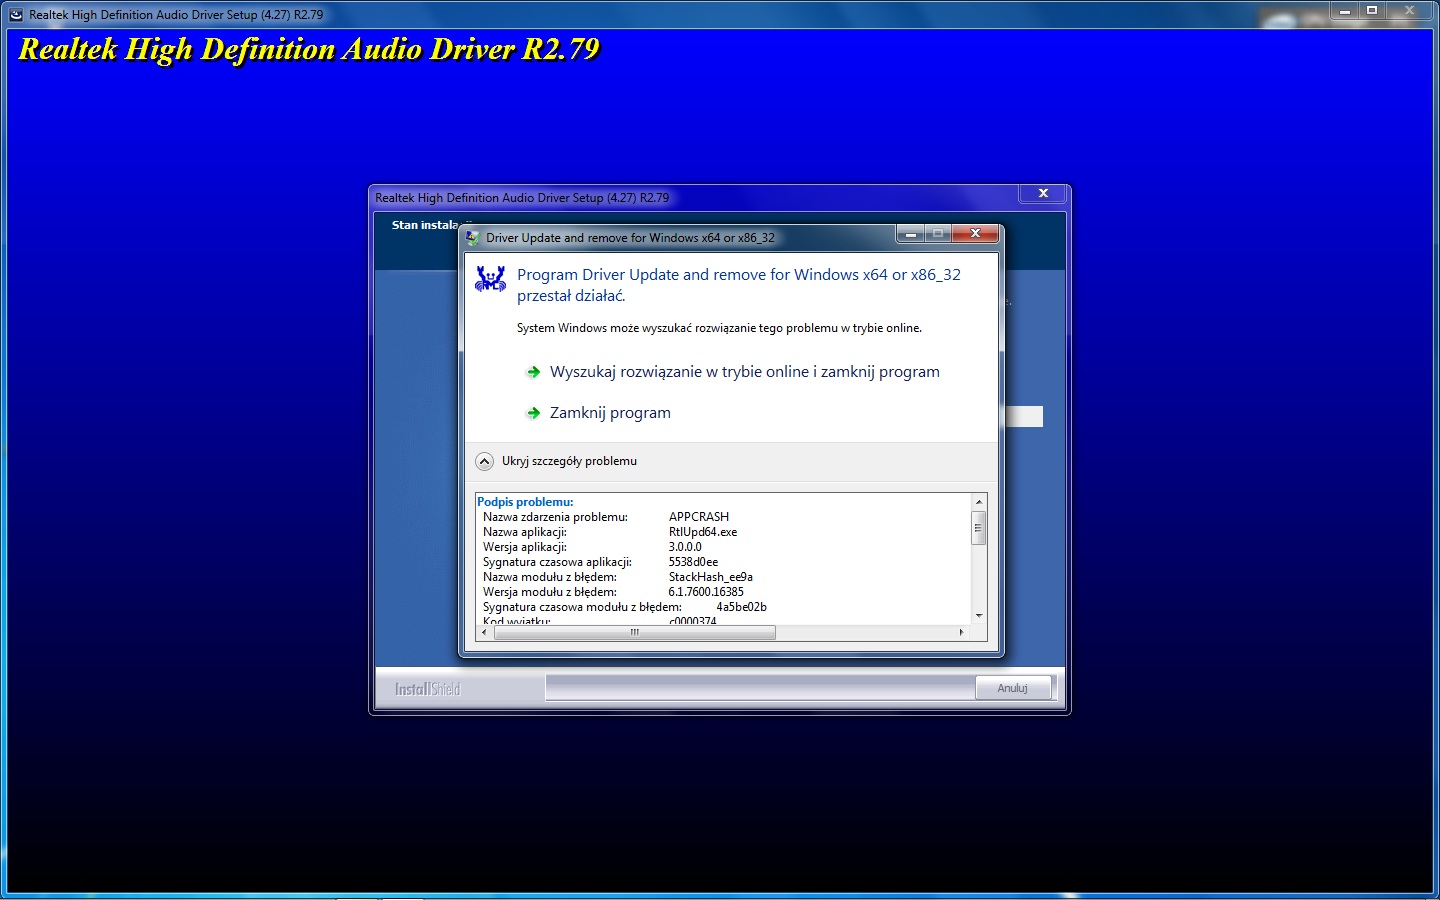
Task: Click yellow Realtek High Definition Audio Driver R2.79 heading
Action: pos(309,50)
